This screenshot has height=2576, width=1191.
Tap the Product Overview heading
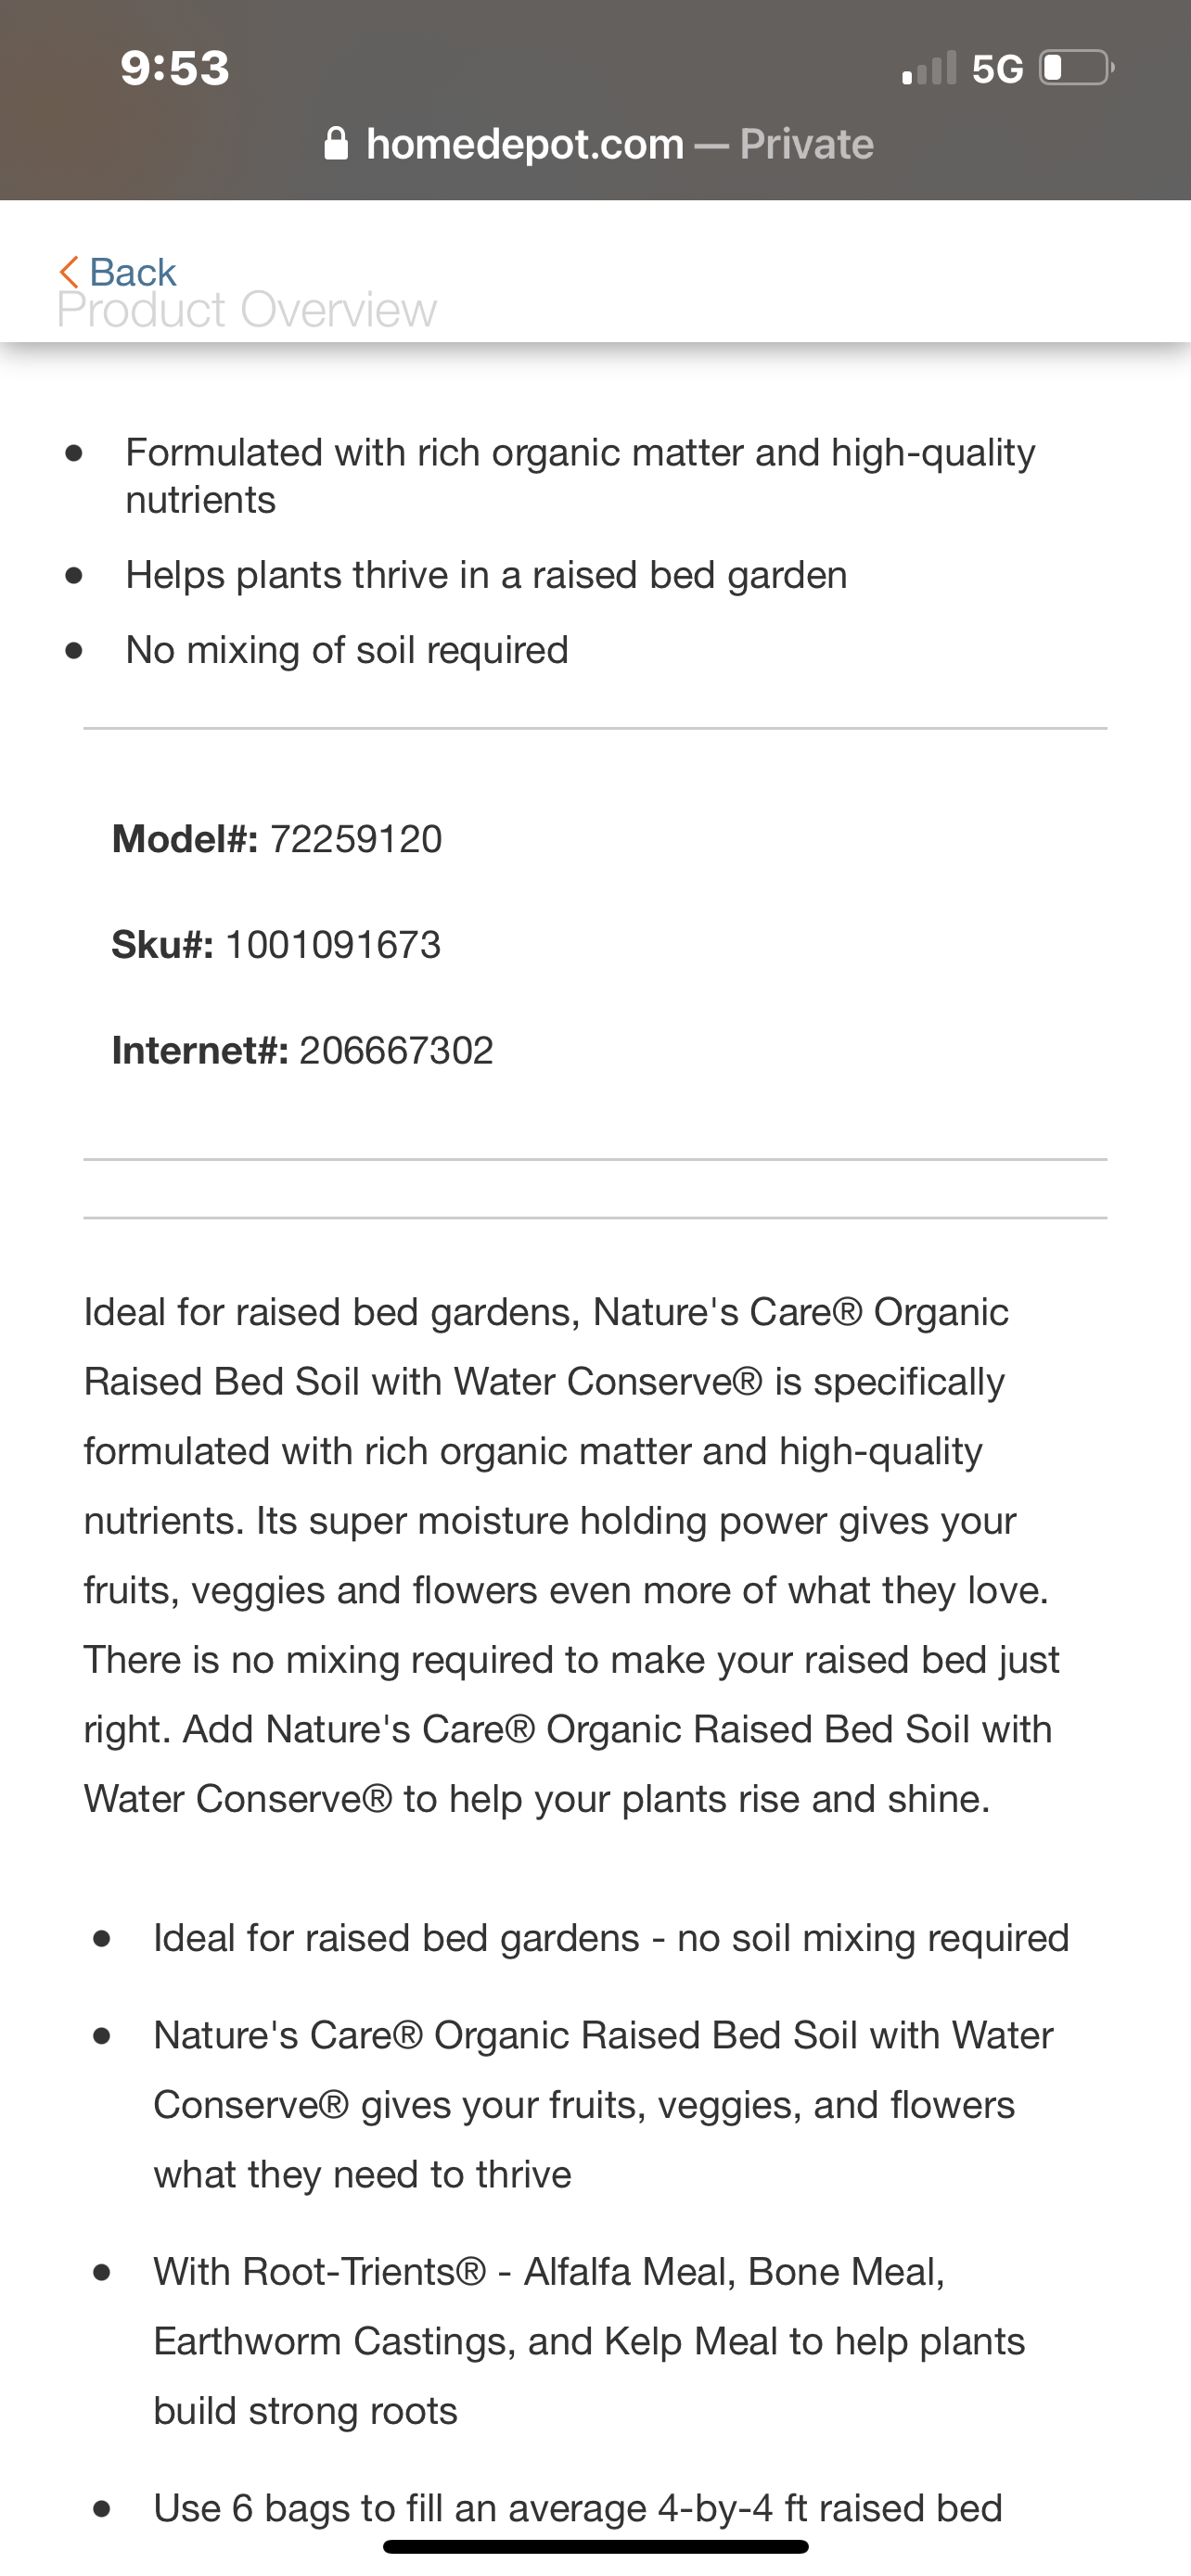tap(247, 310)
